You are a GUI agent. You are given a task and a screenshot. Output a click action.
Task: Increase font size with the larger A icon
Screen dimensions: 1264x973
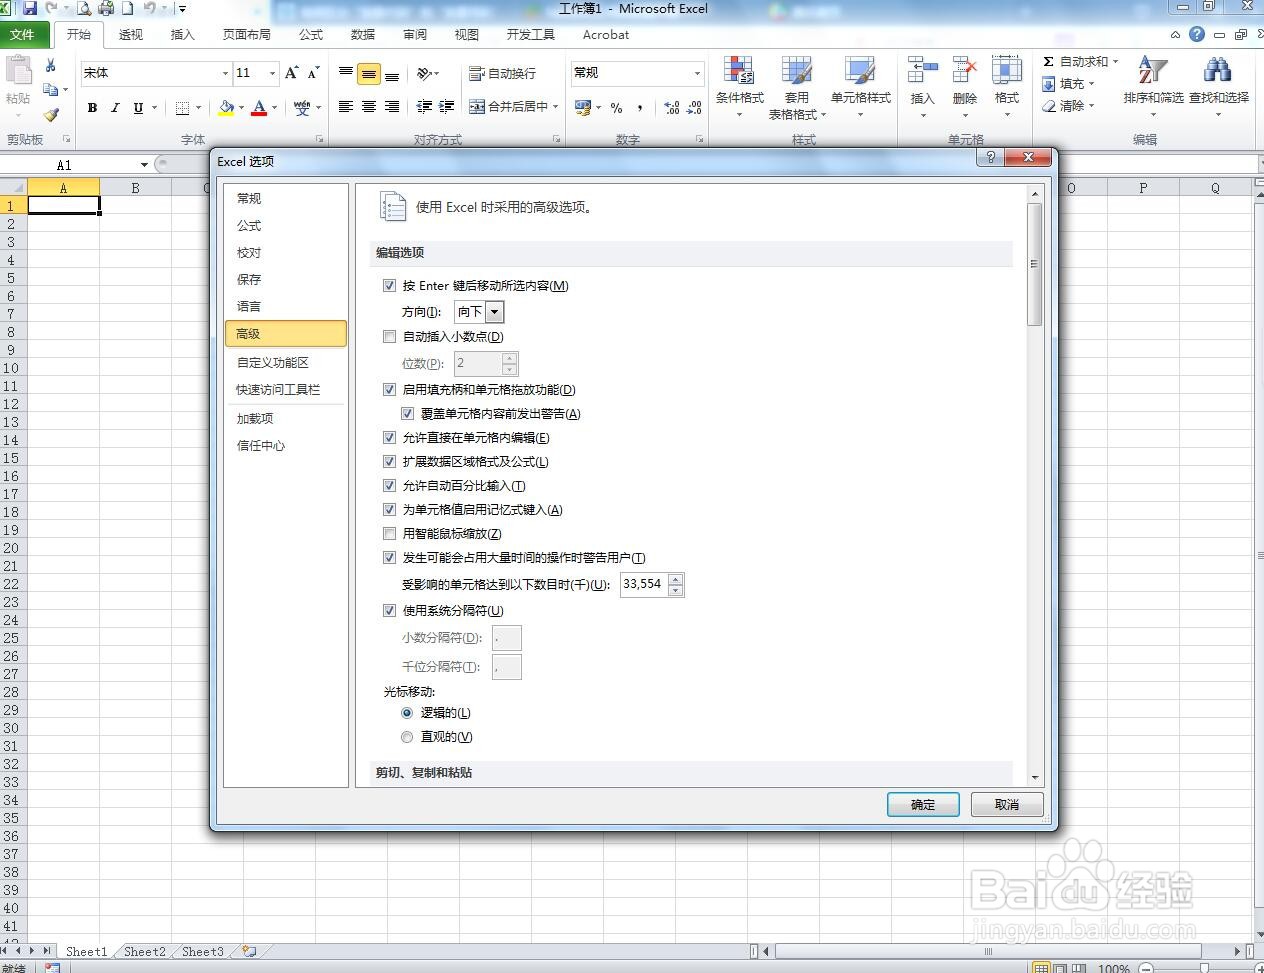point(291,73)
